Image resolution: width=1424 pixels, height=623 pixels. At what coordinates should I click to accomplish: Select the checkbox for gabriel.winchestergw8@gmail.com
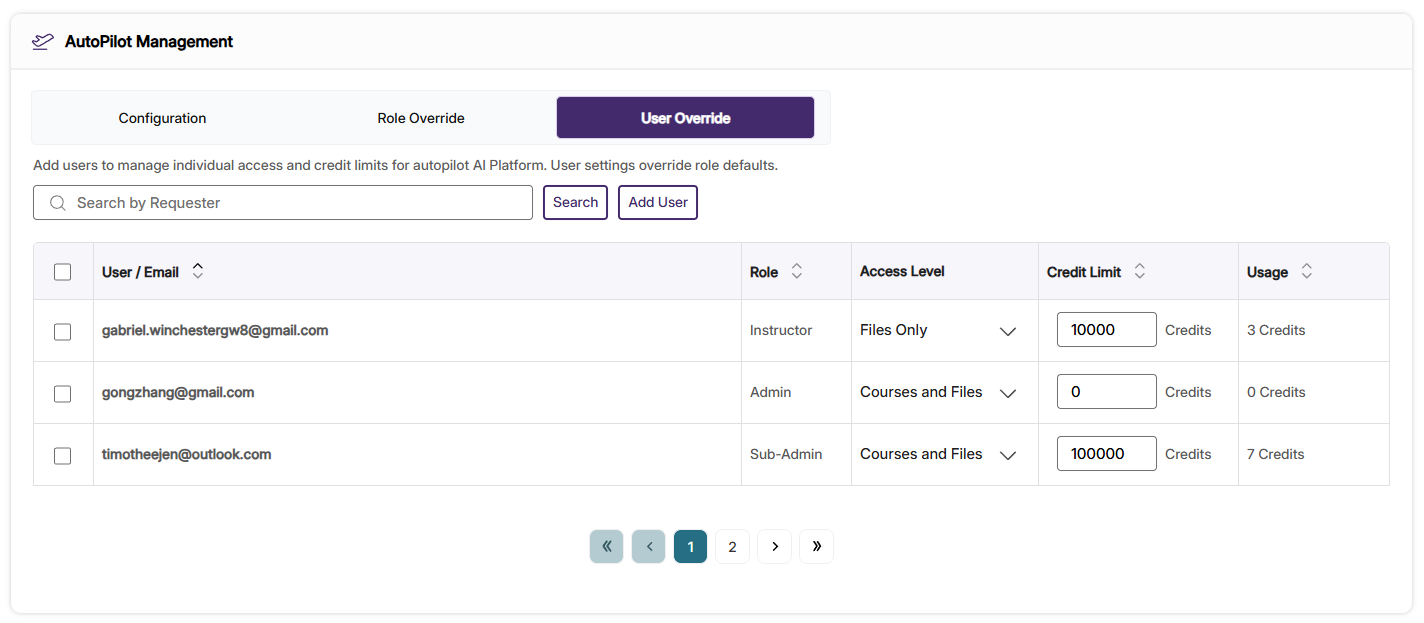pos(63,331)
